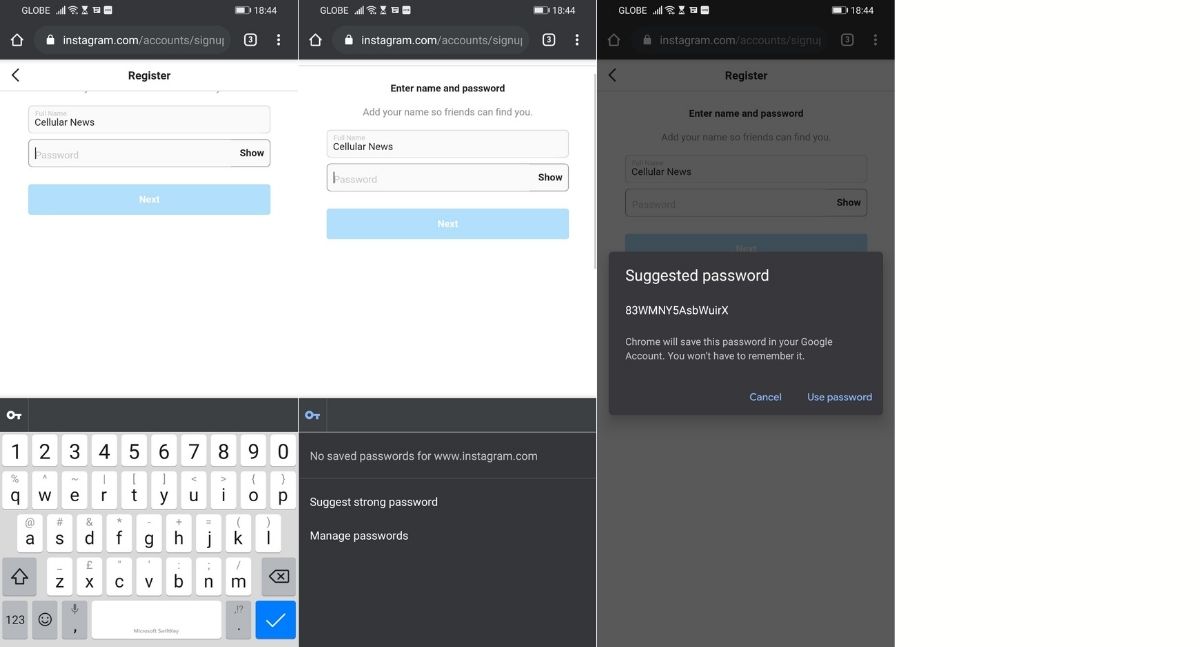Go back with the Register arrow in first screen
Viewport: 1200px width, 647px height.
pyautogui.click(x=15, y=75)
